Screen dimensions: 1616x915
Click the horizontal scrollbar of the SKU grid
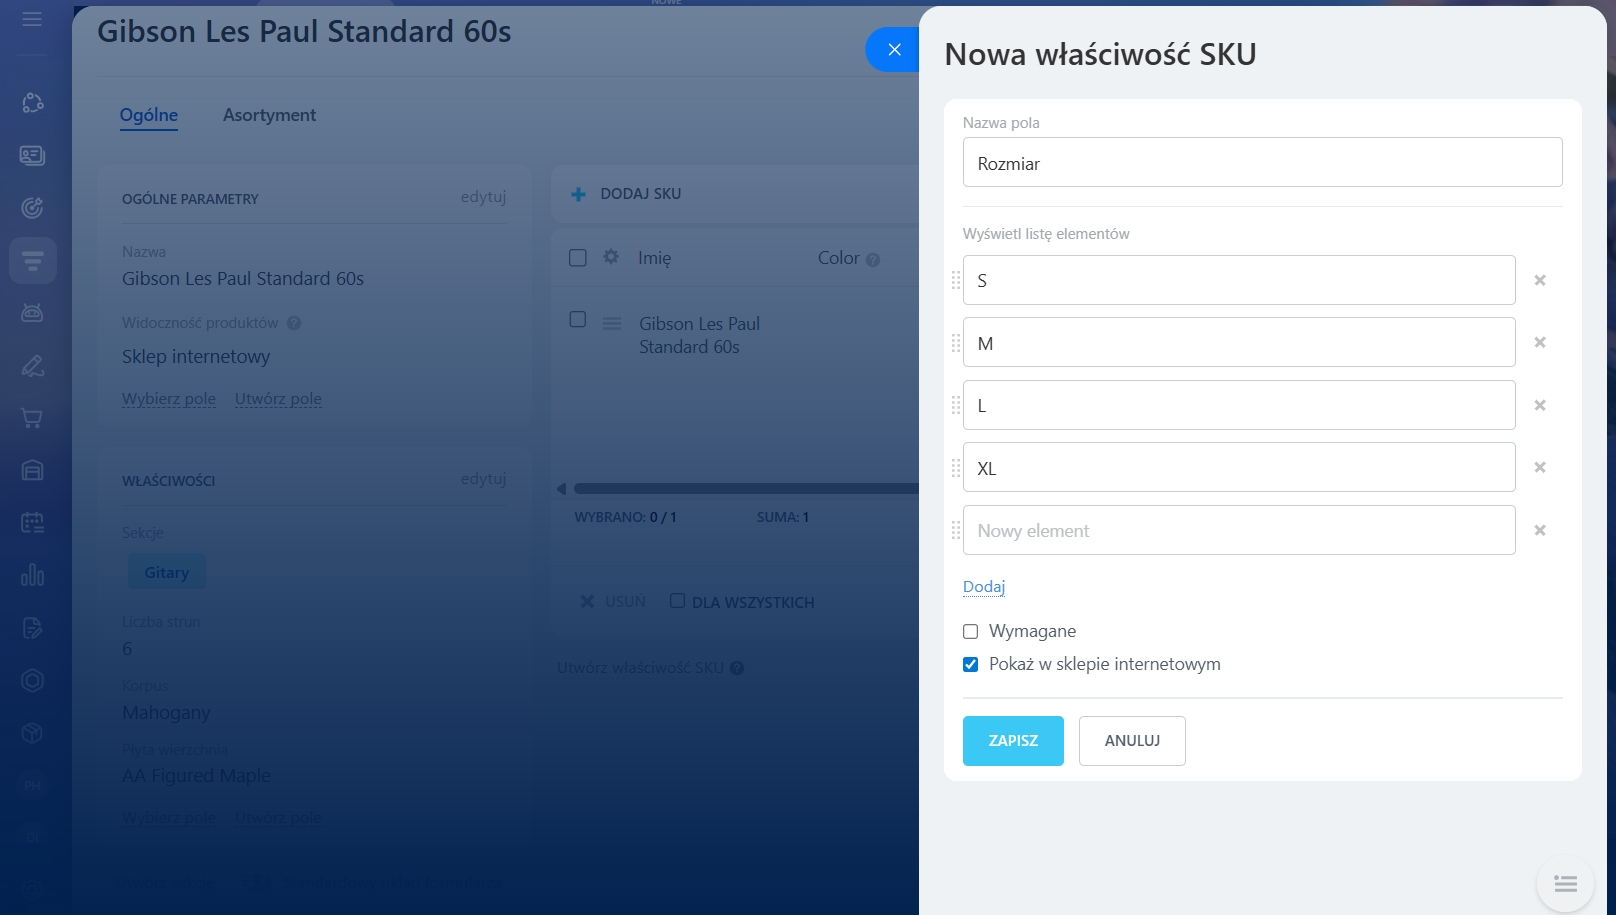(745, 489)
